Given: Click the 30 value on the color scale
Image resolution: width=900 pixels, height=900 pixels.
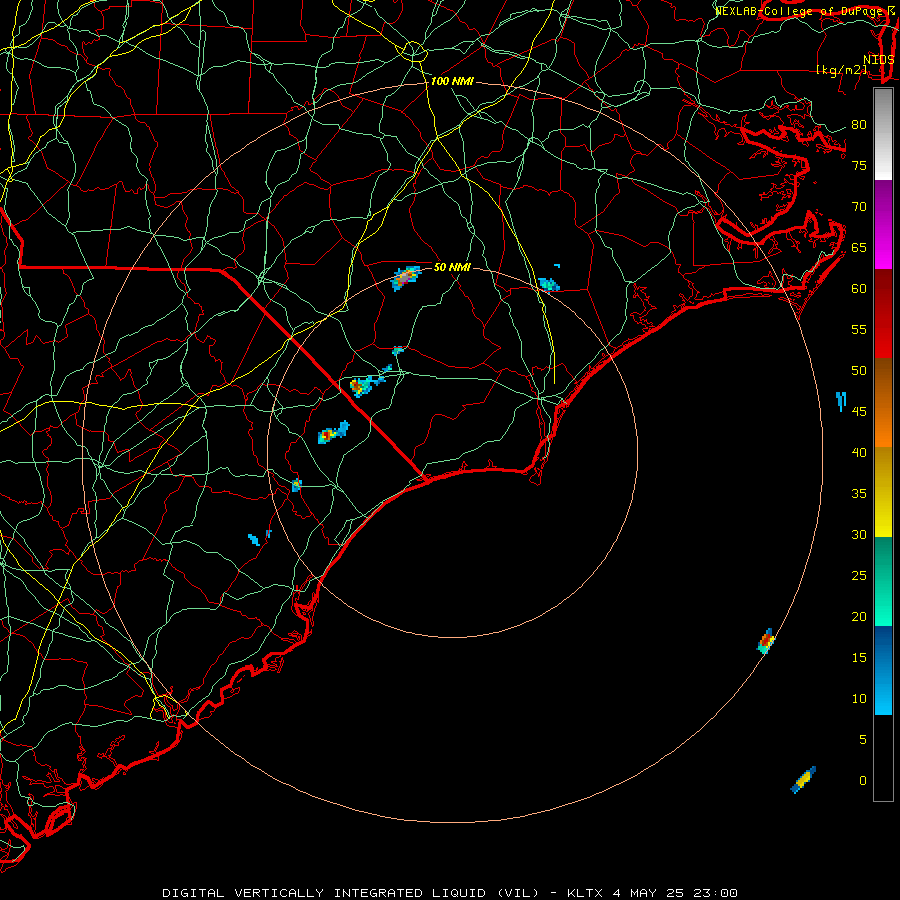Looking at the screenshot, I should [859, 535].
